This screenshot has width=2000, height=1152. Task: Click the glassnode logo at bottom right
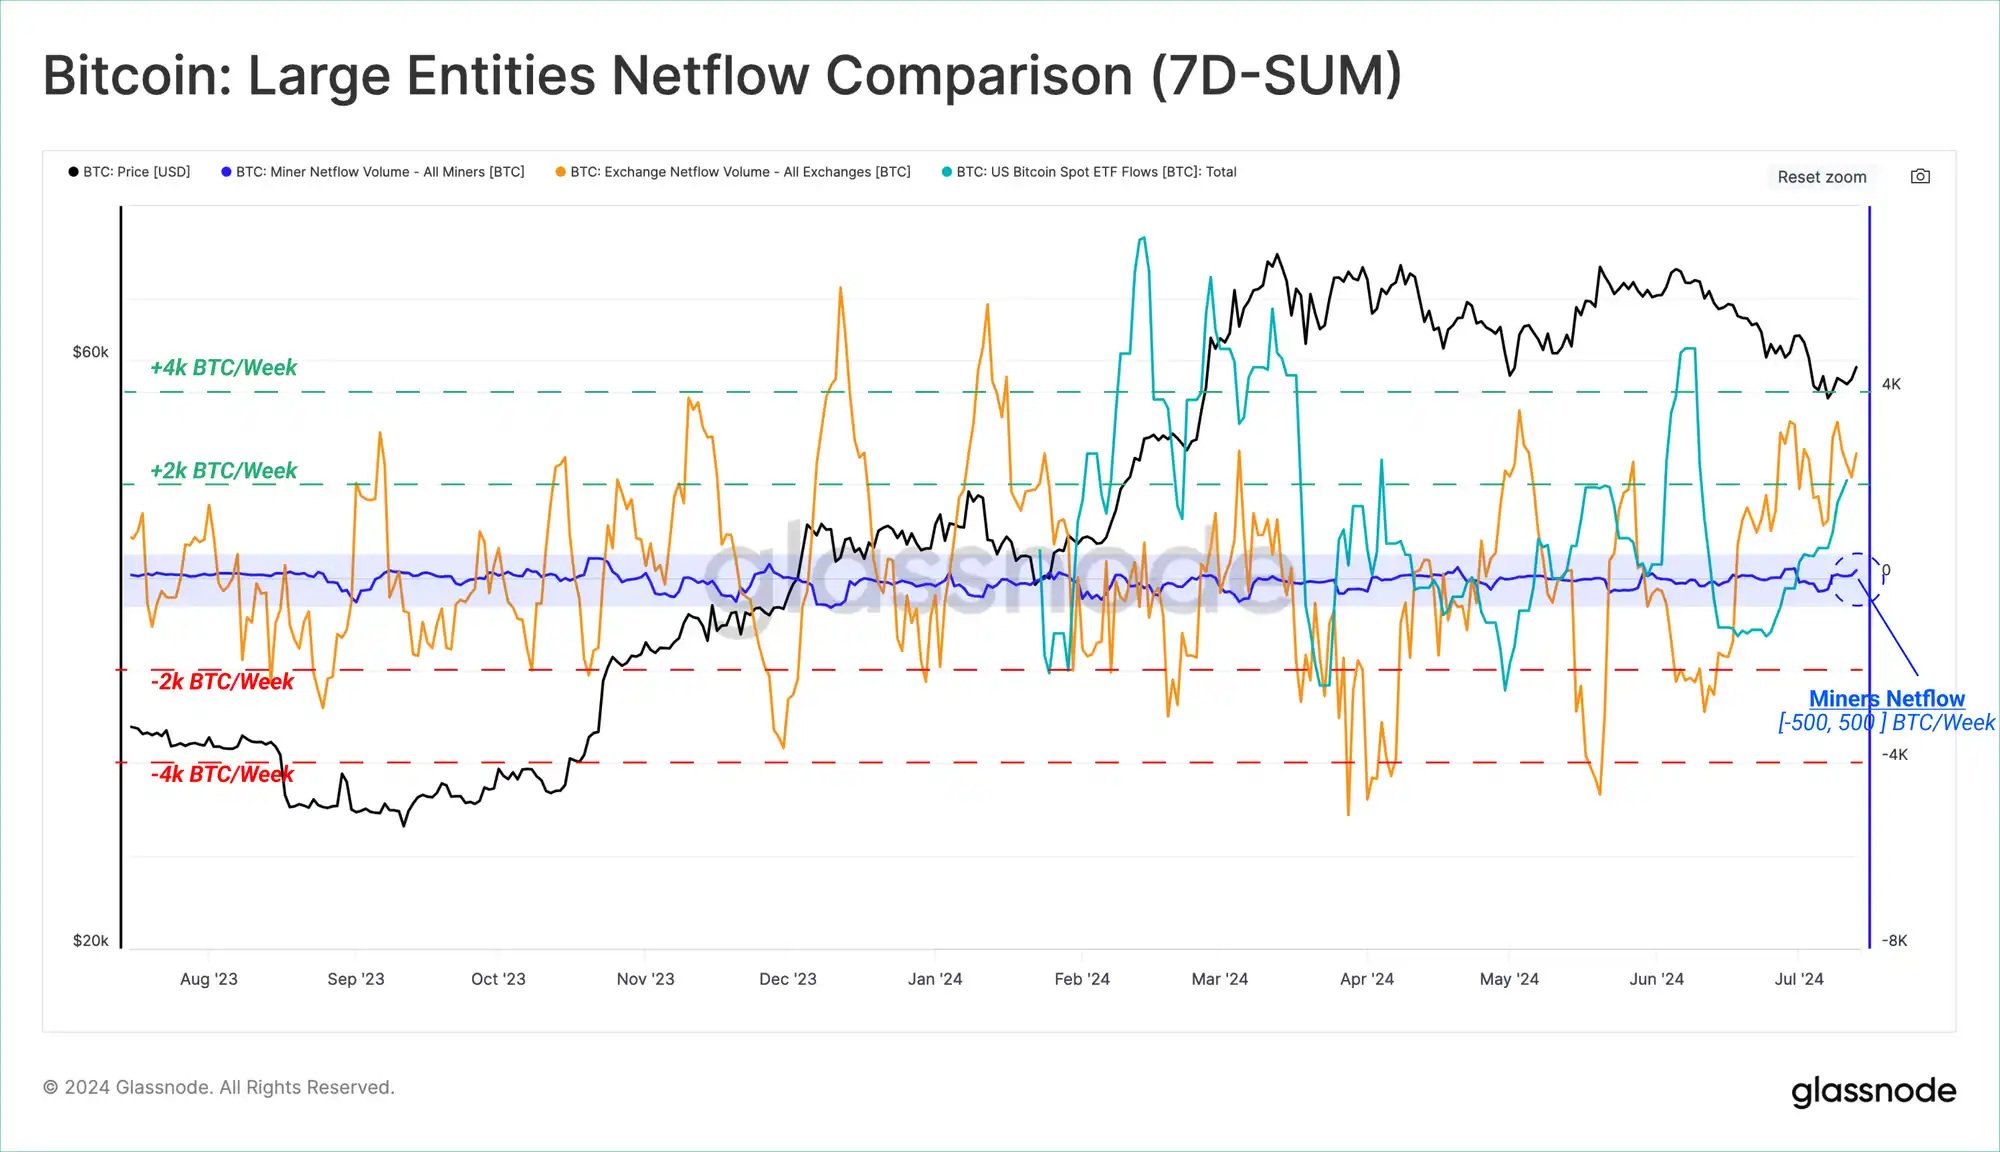coord(1873,1091)
